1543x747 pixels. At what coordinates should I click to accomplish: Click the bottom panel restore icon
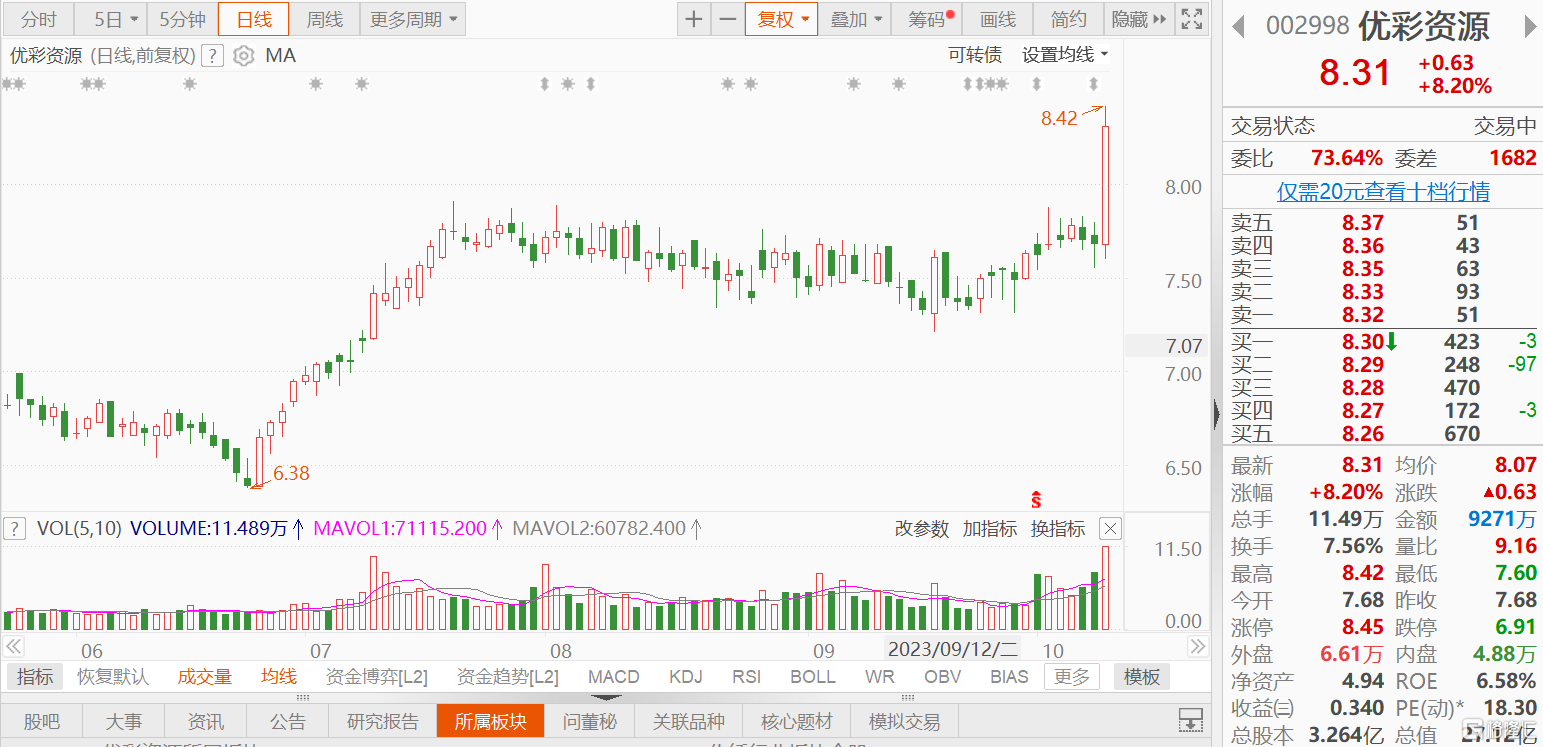[x=1190, y=720]
